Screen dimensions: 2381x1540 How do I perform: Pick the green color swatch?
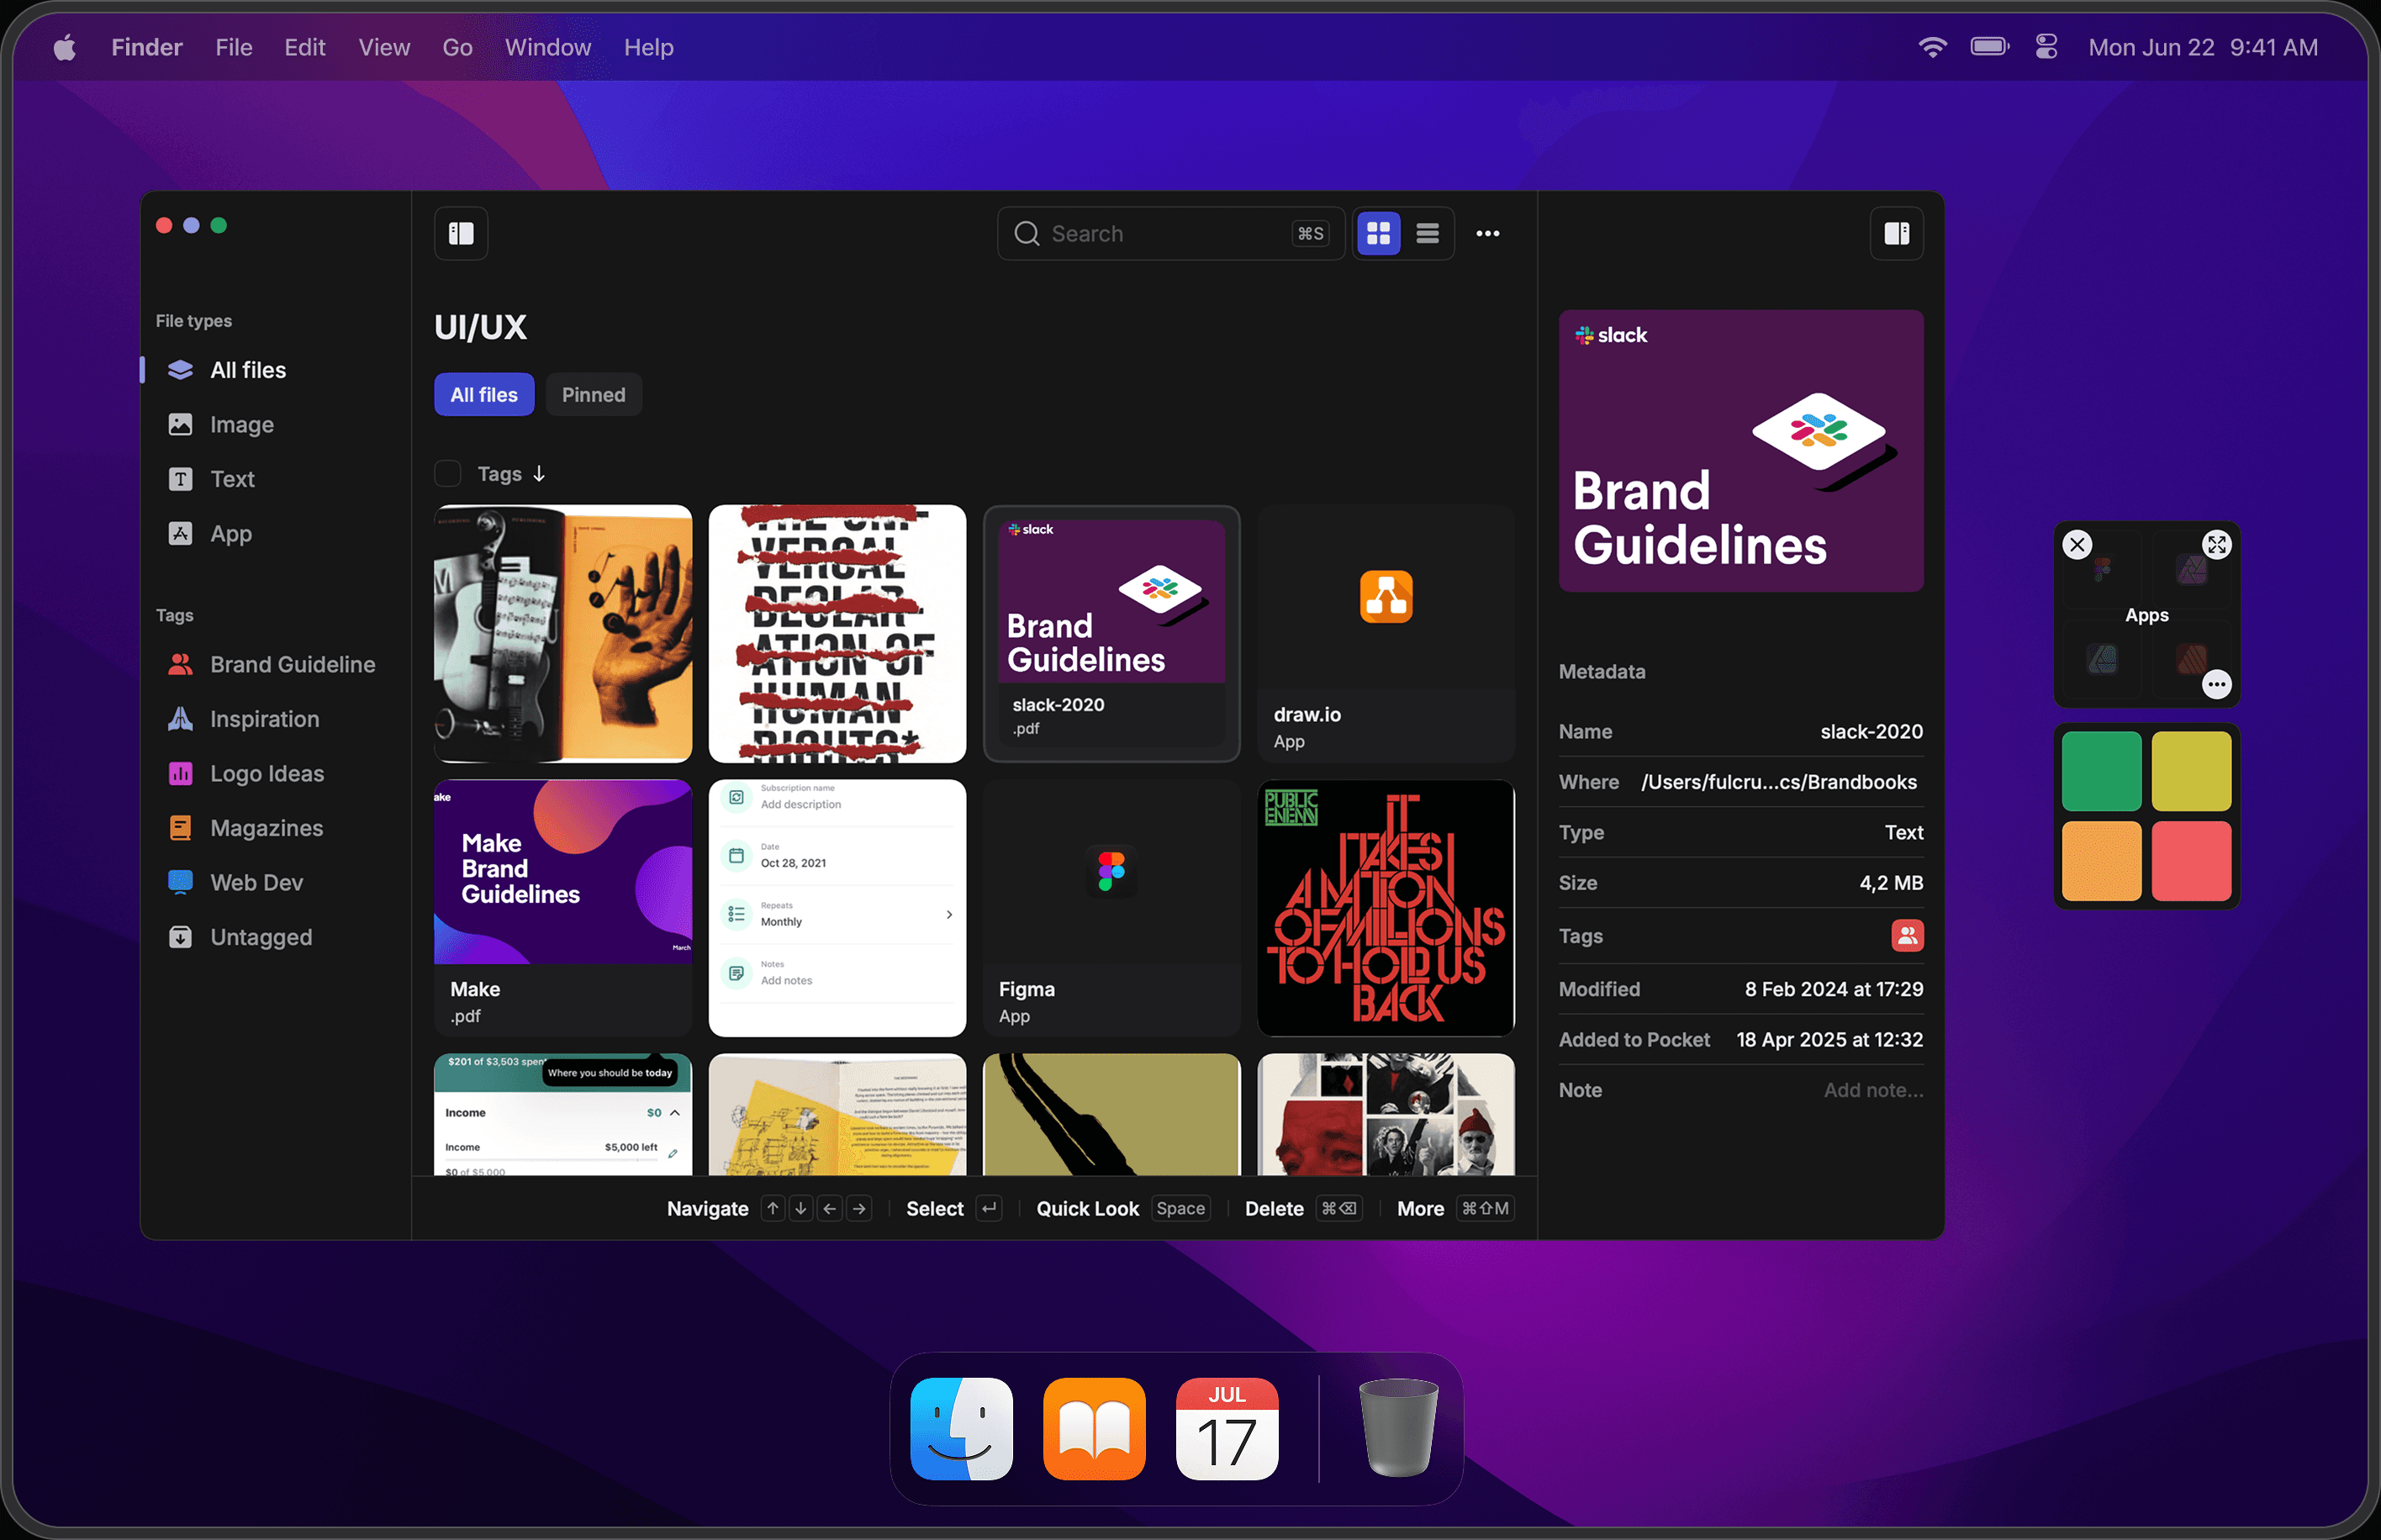click(2101, 771)
